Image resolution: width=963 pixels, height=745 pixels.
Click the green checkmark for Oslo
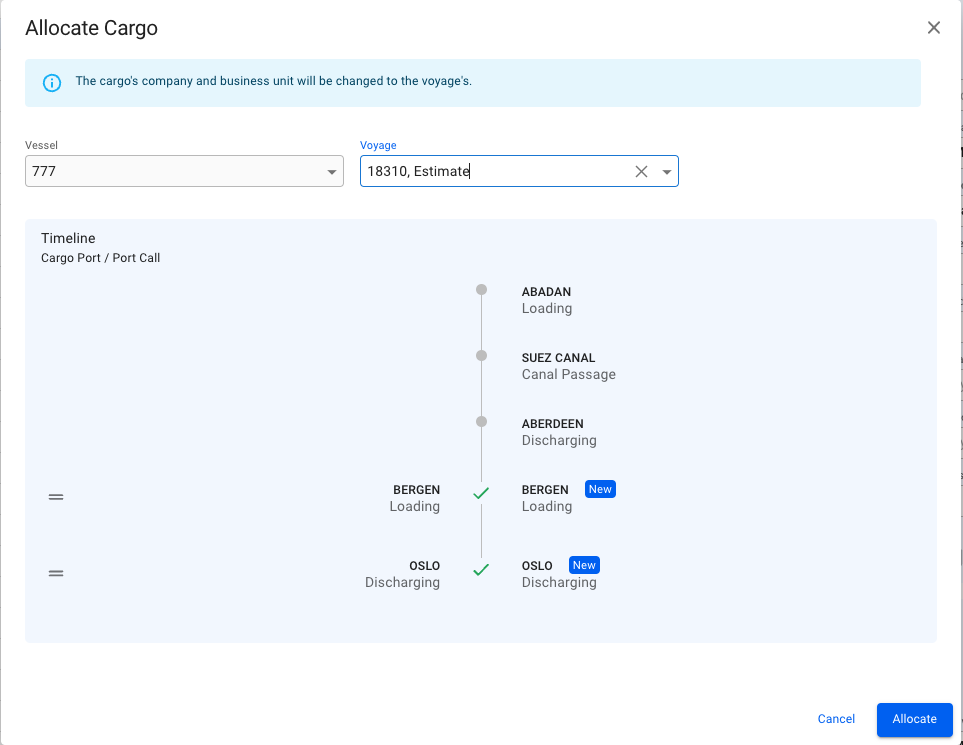481,569
